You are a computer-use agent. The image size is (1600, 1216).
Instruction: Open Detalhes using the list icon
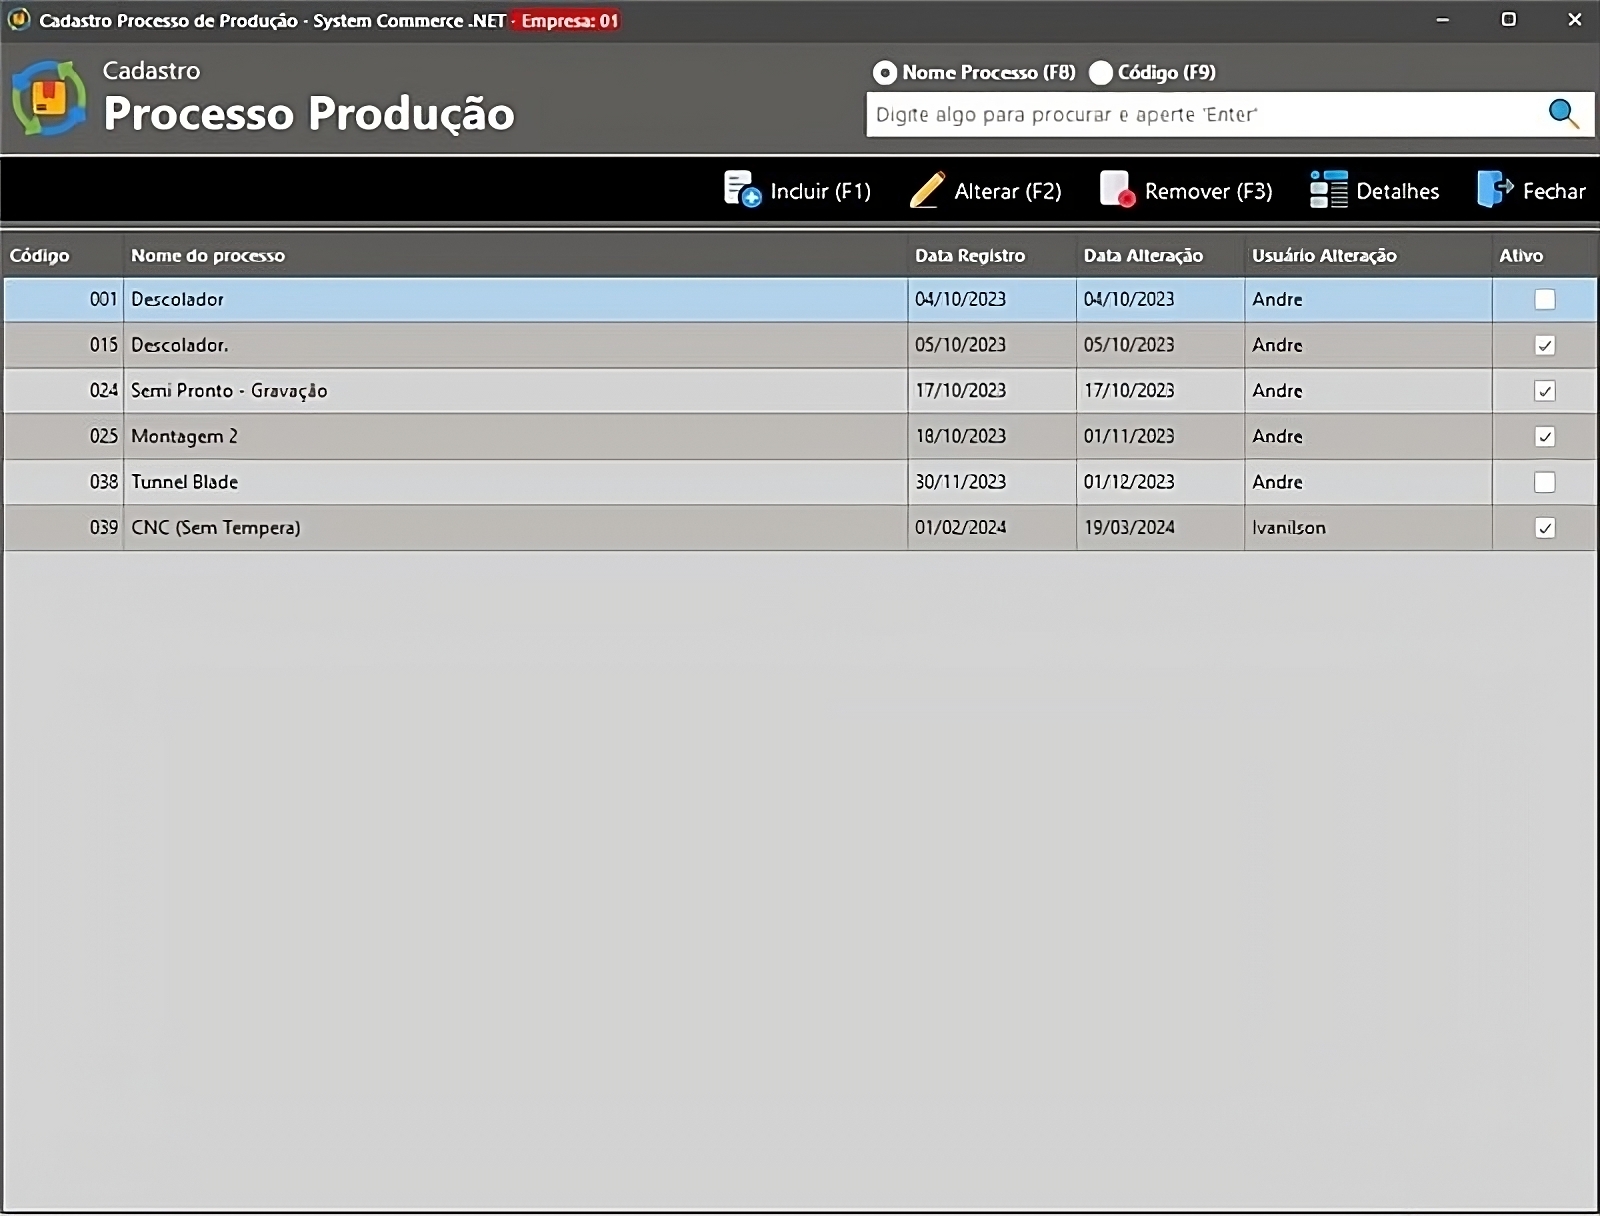click(1329, 190)
